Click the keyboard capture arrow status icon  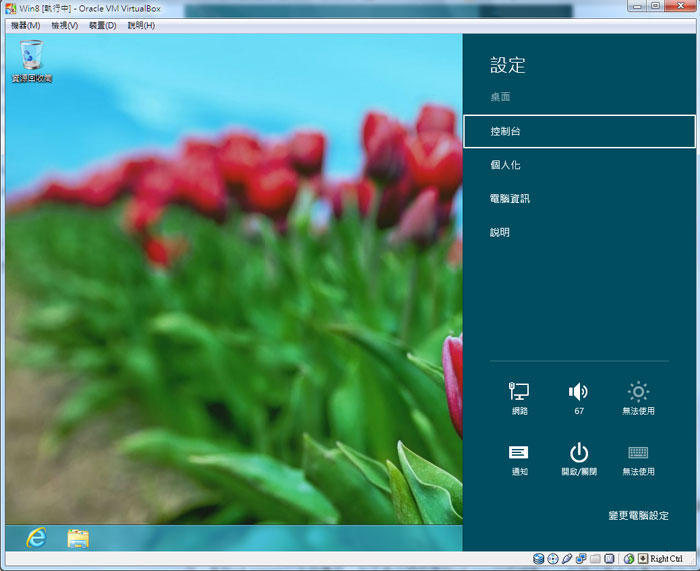click(643, 558)
